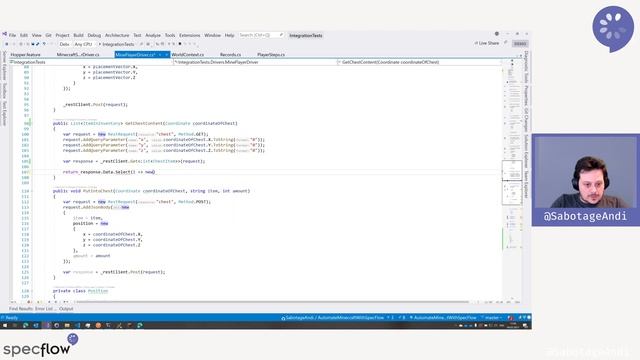The image size is (640, 360).
Task: Open the Output panel tab
Action: (66, 309)
